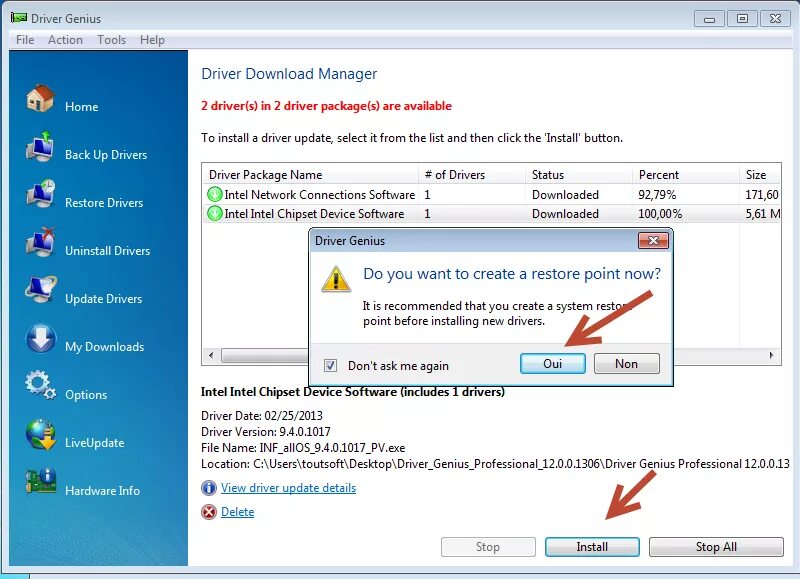The image size is (800, 579).
Task: Open the Tools menu
Action: point(112,40)
